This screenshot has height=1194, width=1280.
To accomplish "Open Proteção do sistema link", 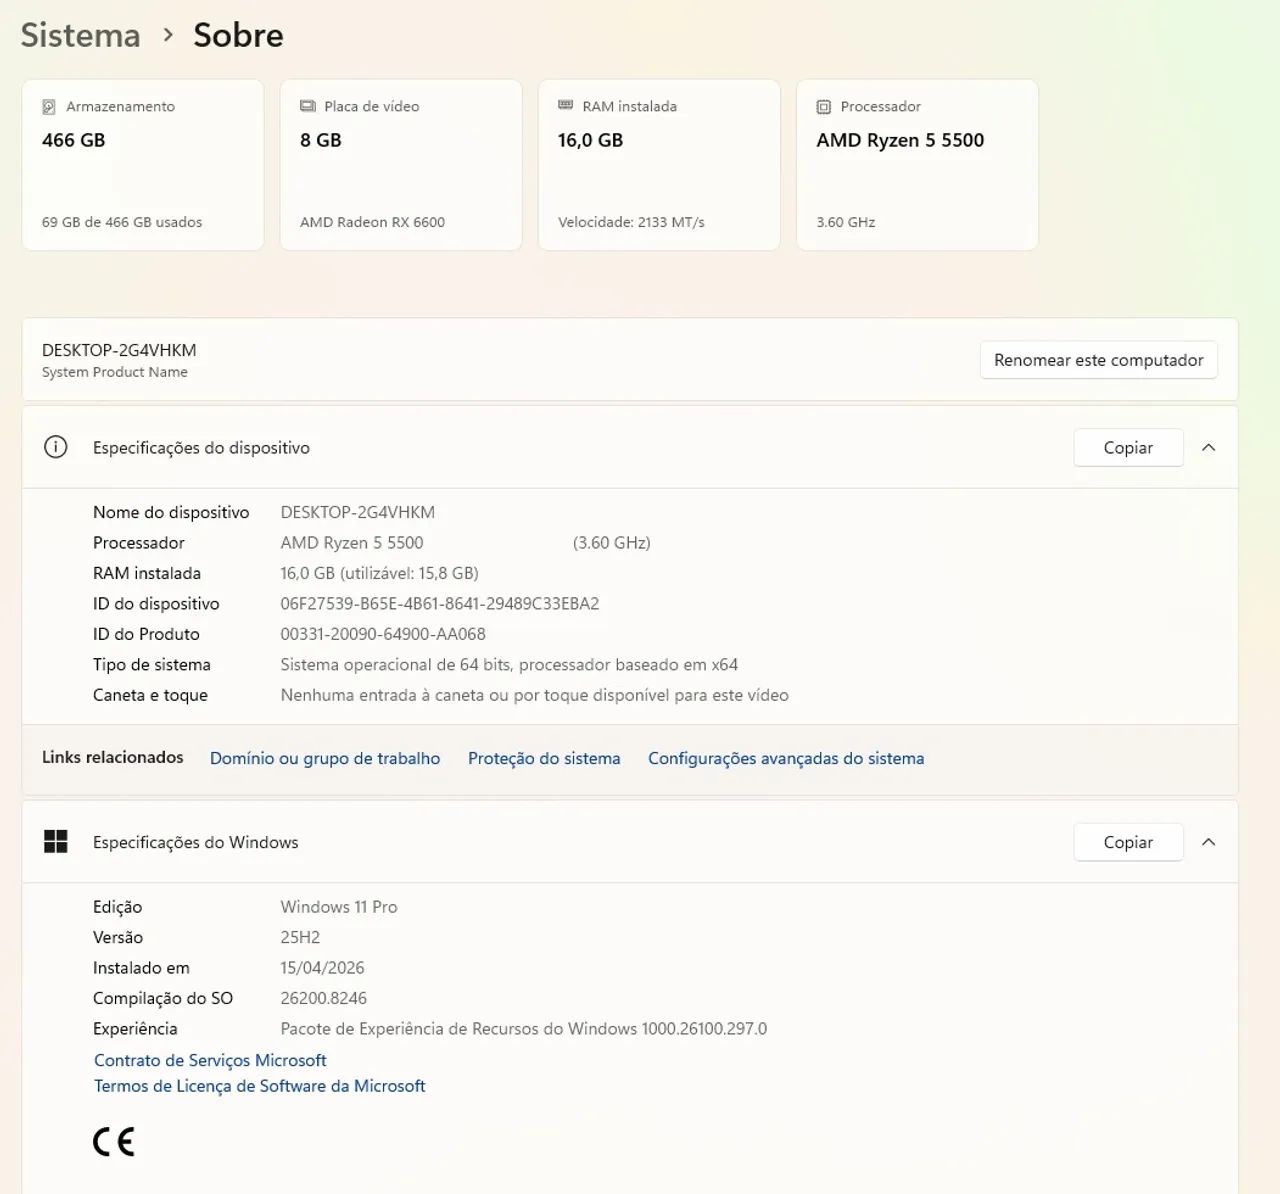I will coord(544,758).
